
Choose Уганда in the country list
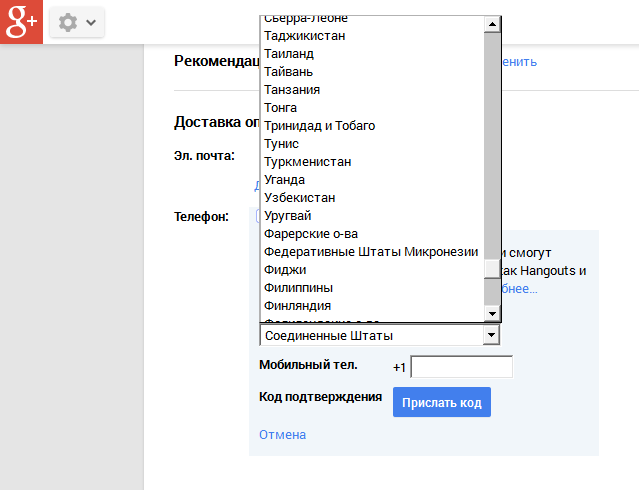point(285,180)
